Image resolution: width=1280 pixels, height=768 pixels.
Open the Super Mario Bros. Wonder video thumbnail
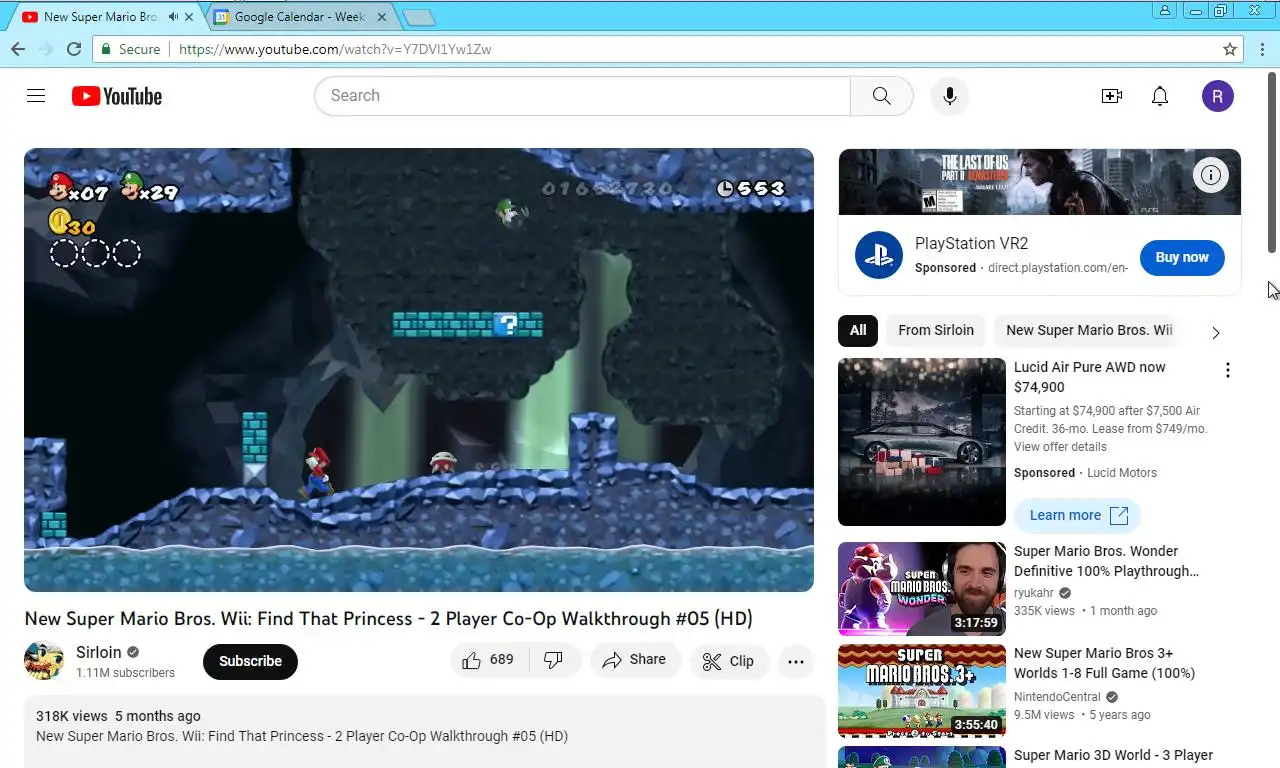[922, 589]
